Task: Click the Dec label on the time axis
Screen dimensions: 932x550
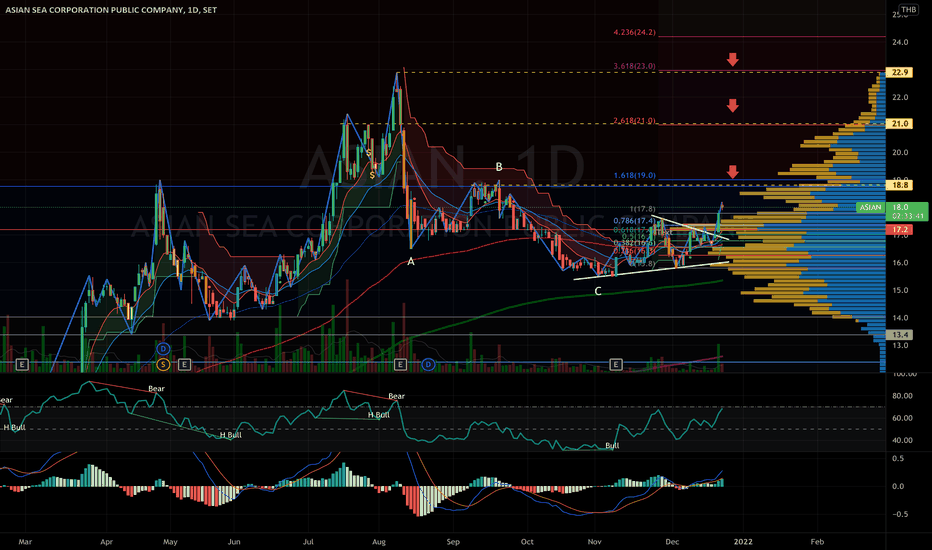Action: coord(672,542)
